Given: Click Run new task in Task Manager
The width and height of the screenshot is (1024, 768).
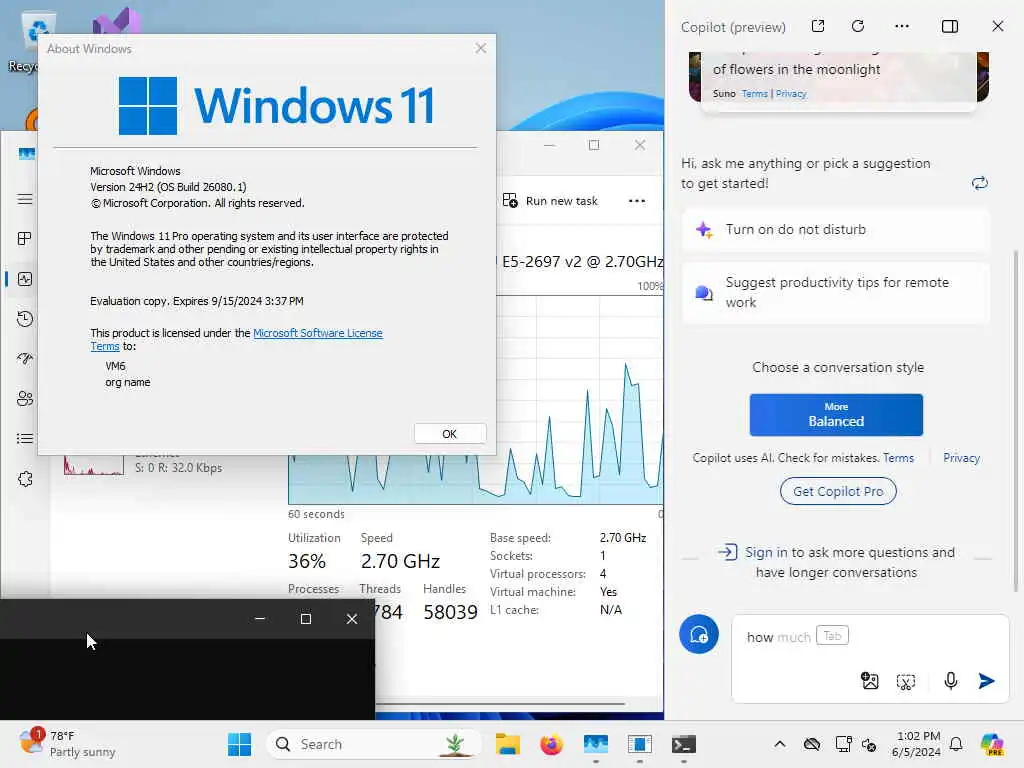Looking at the screenshot, I should click(551, 200).
